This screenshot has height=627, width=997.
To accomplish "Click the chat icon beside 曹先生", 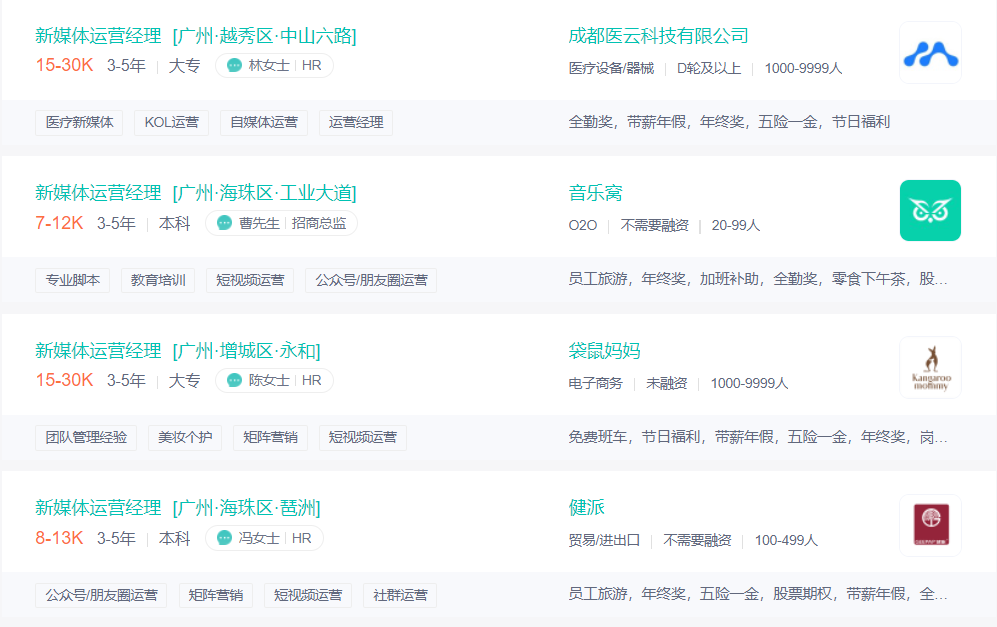I will 224,223.
